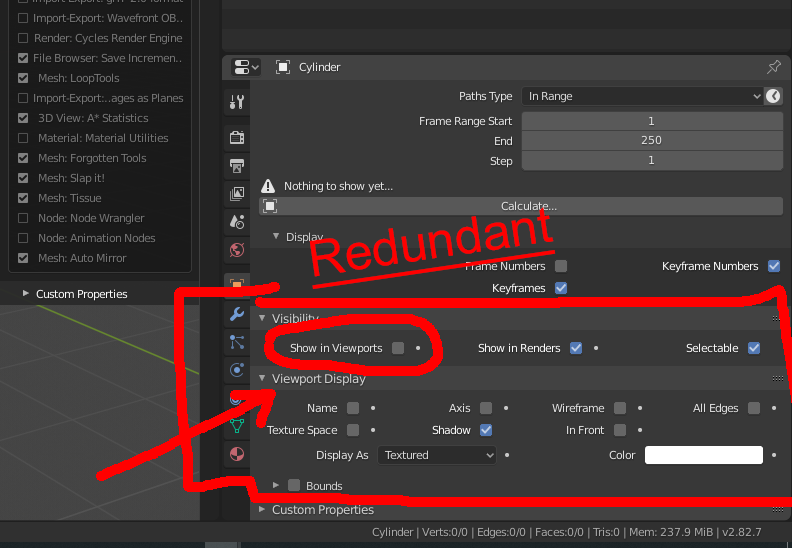The image size is (792, 548).
Task: Open the Tool properties tab
Action: [236, 102]
